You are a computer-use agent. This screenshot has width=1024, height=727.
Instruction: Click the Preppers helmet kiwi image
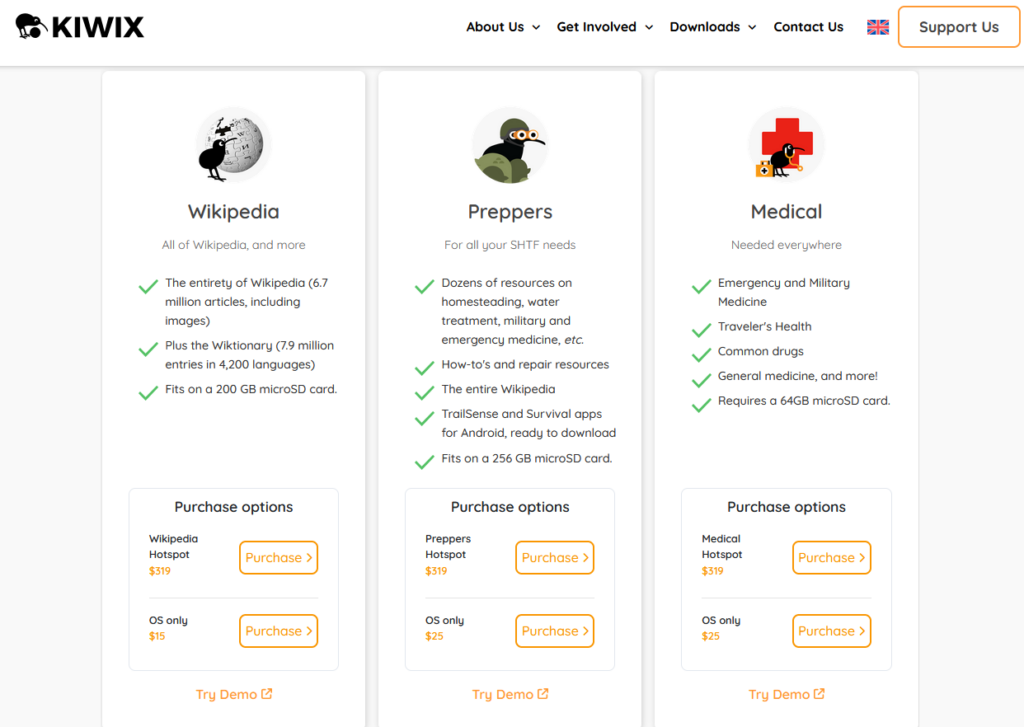510,146
